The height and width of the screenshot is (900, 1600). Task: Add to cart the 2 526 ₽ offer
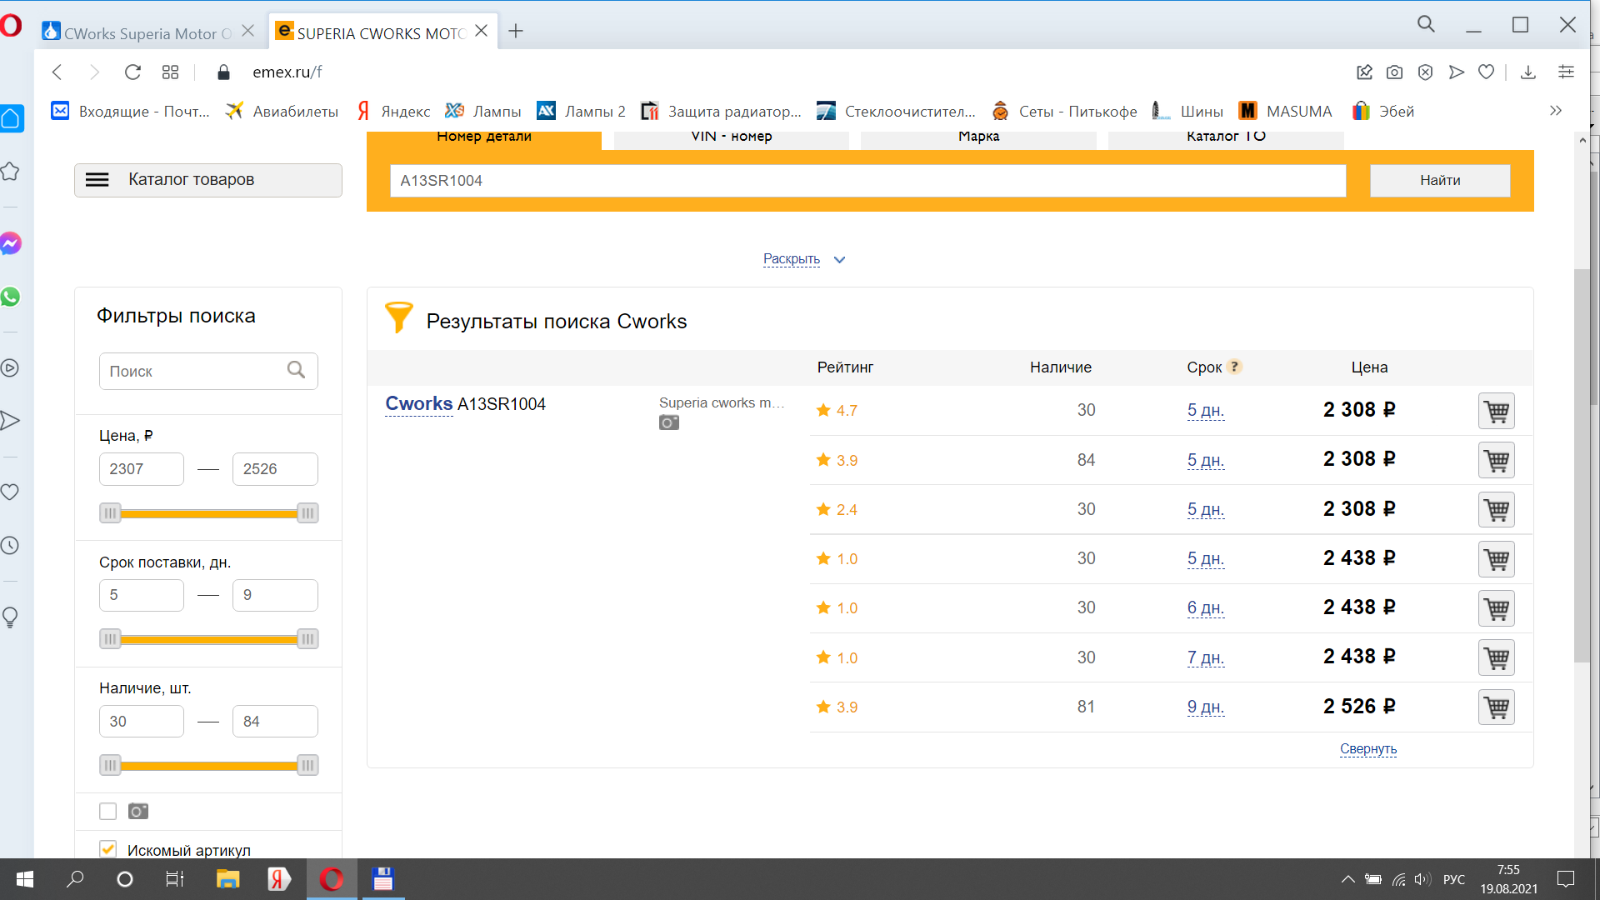pos(1496,707)
